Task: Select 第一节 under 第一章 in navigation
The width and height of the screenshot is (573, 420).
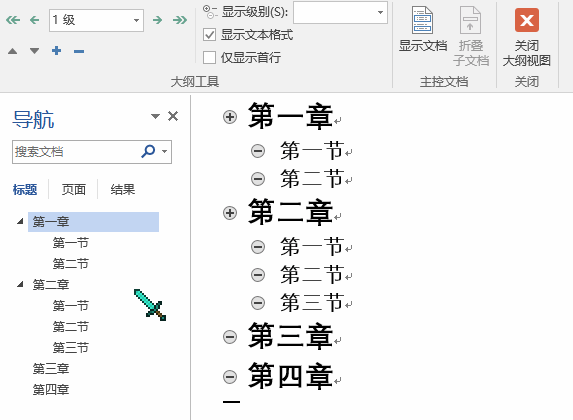Action: tap(71, 243)
